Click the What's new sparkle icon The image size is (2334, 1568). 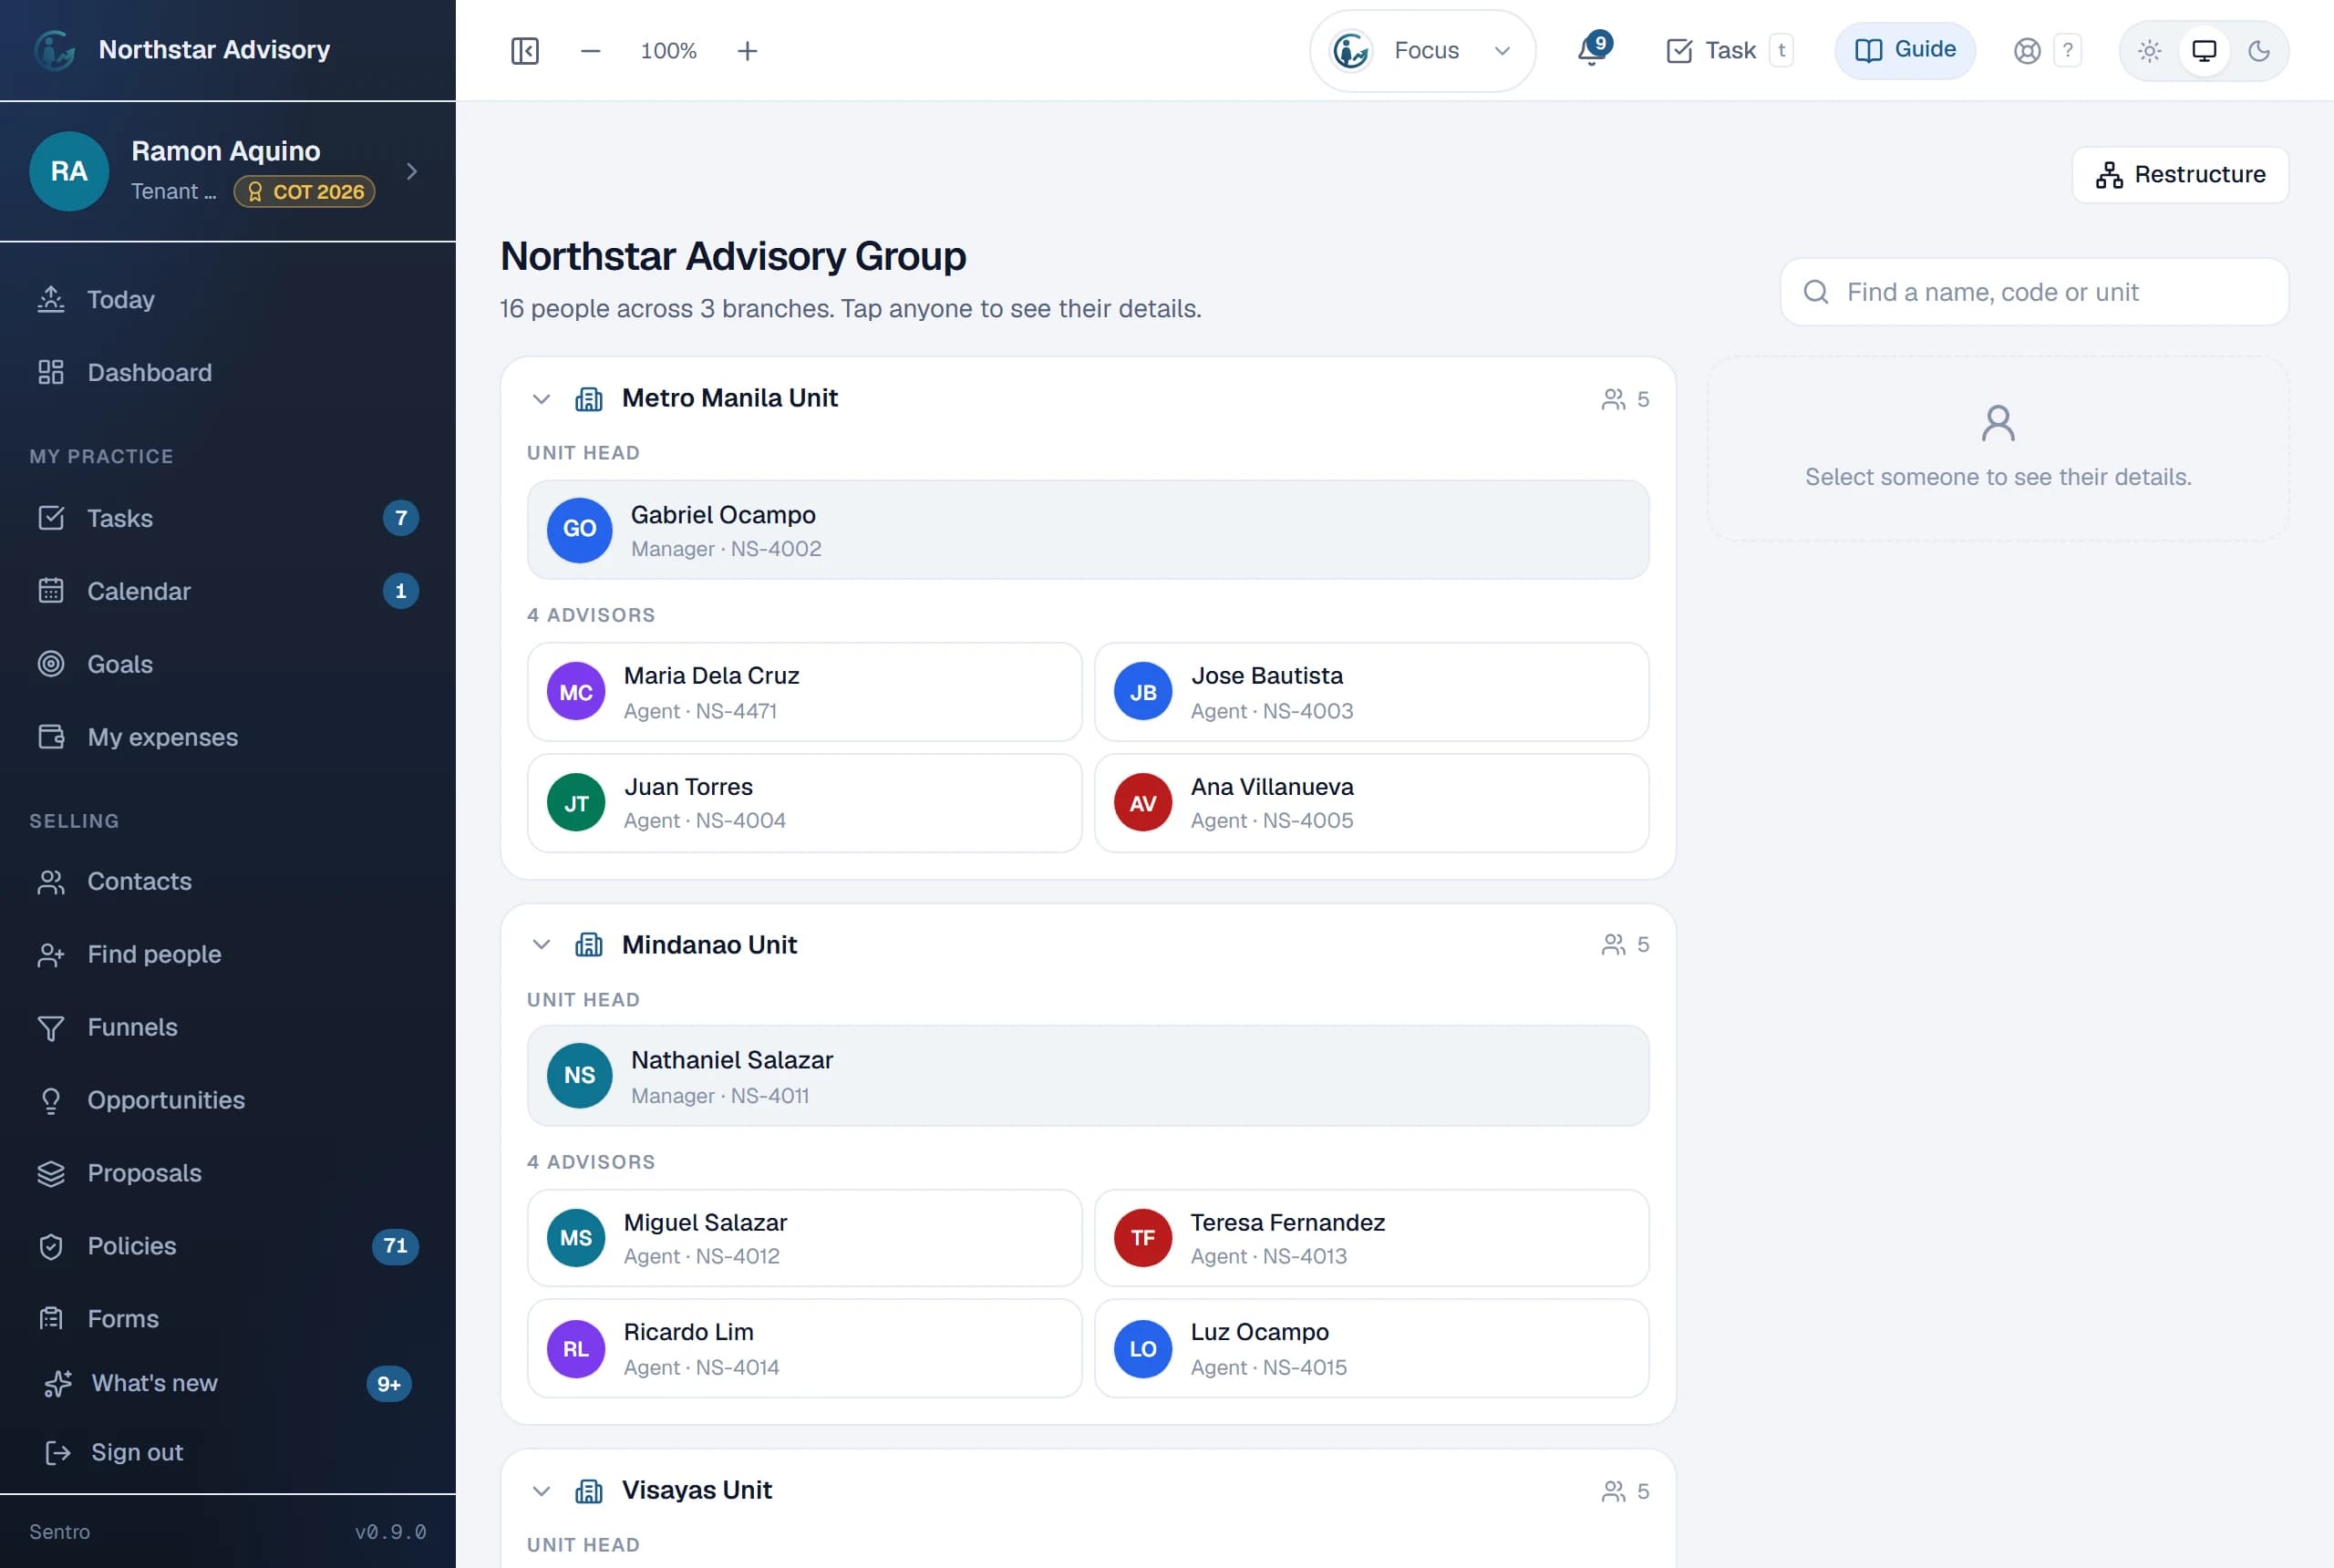click(58, 1384)
